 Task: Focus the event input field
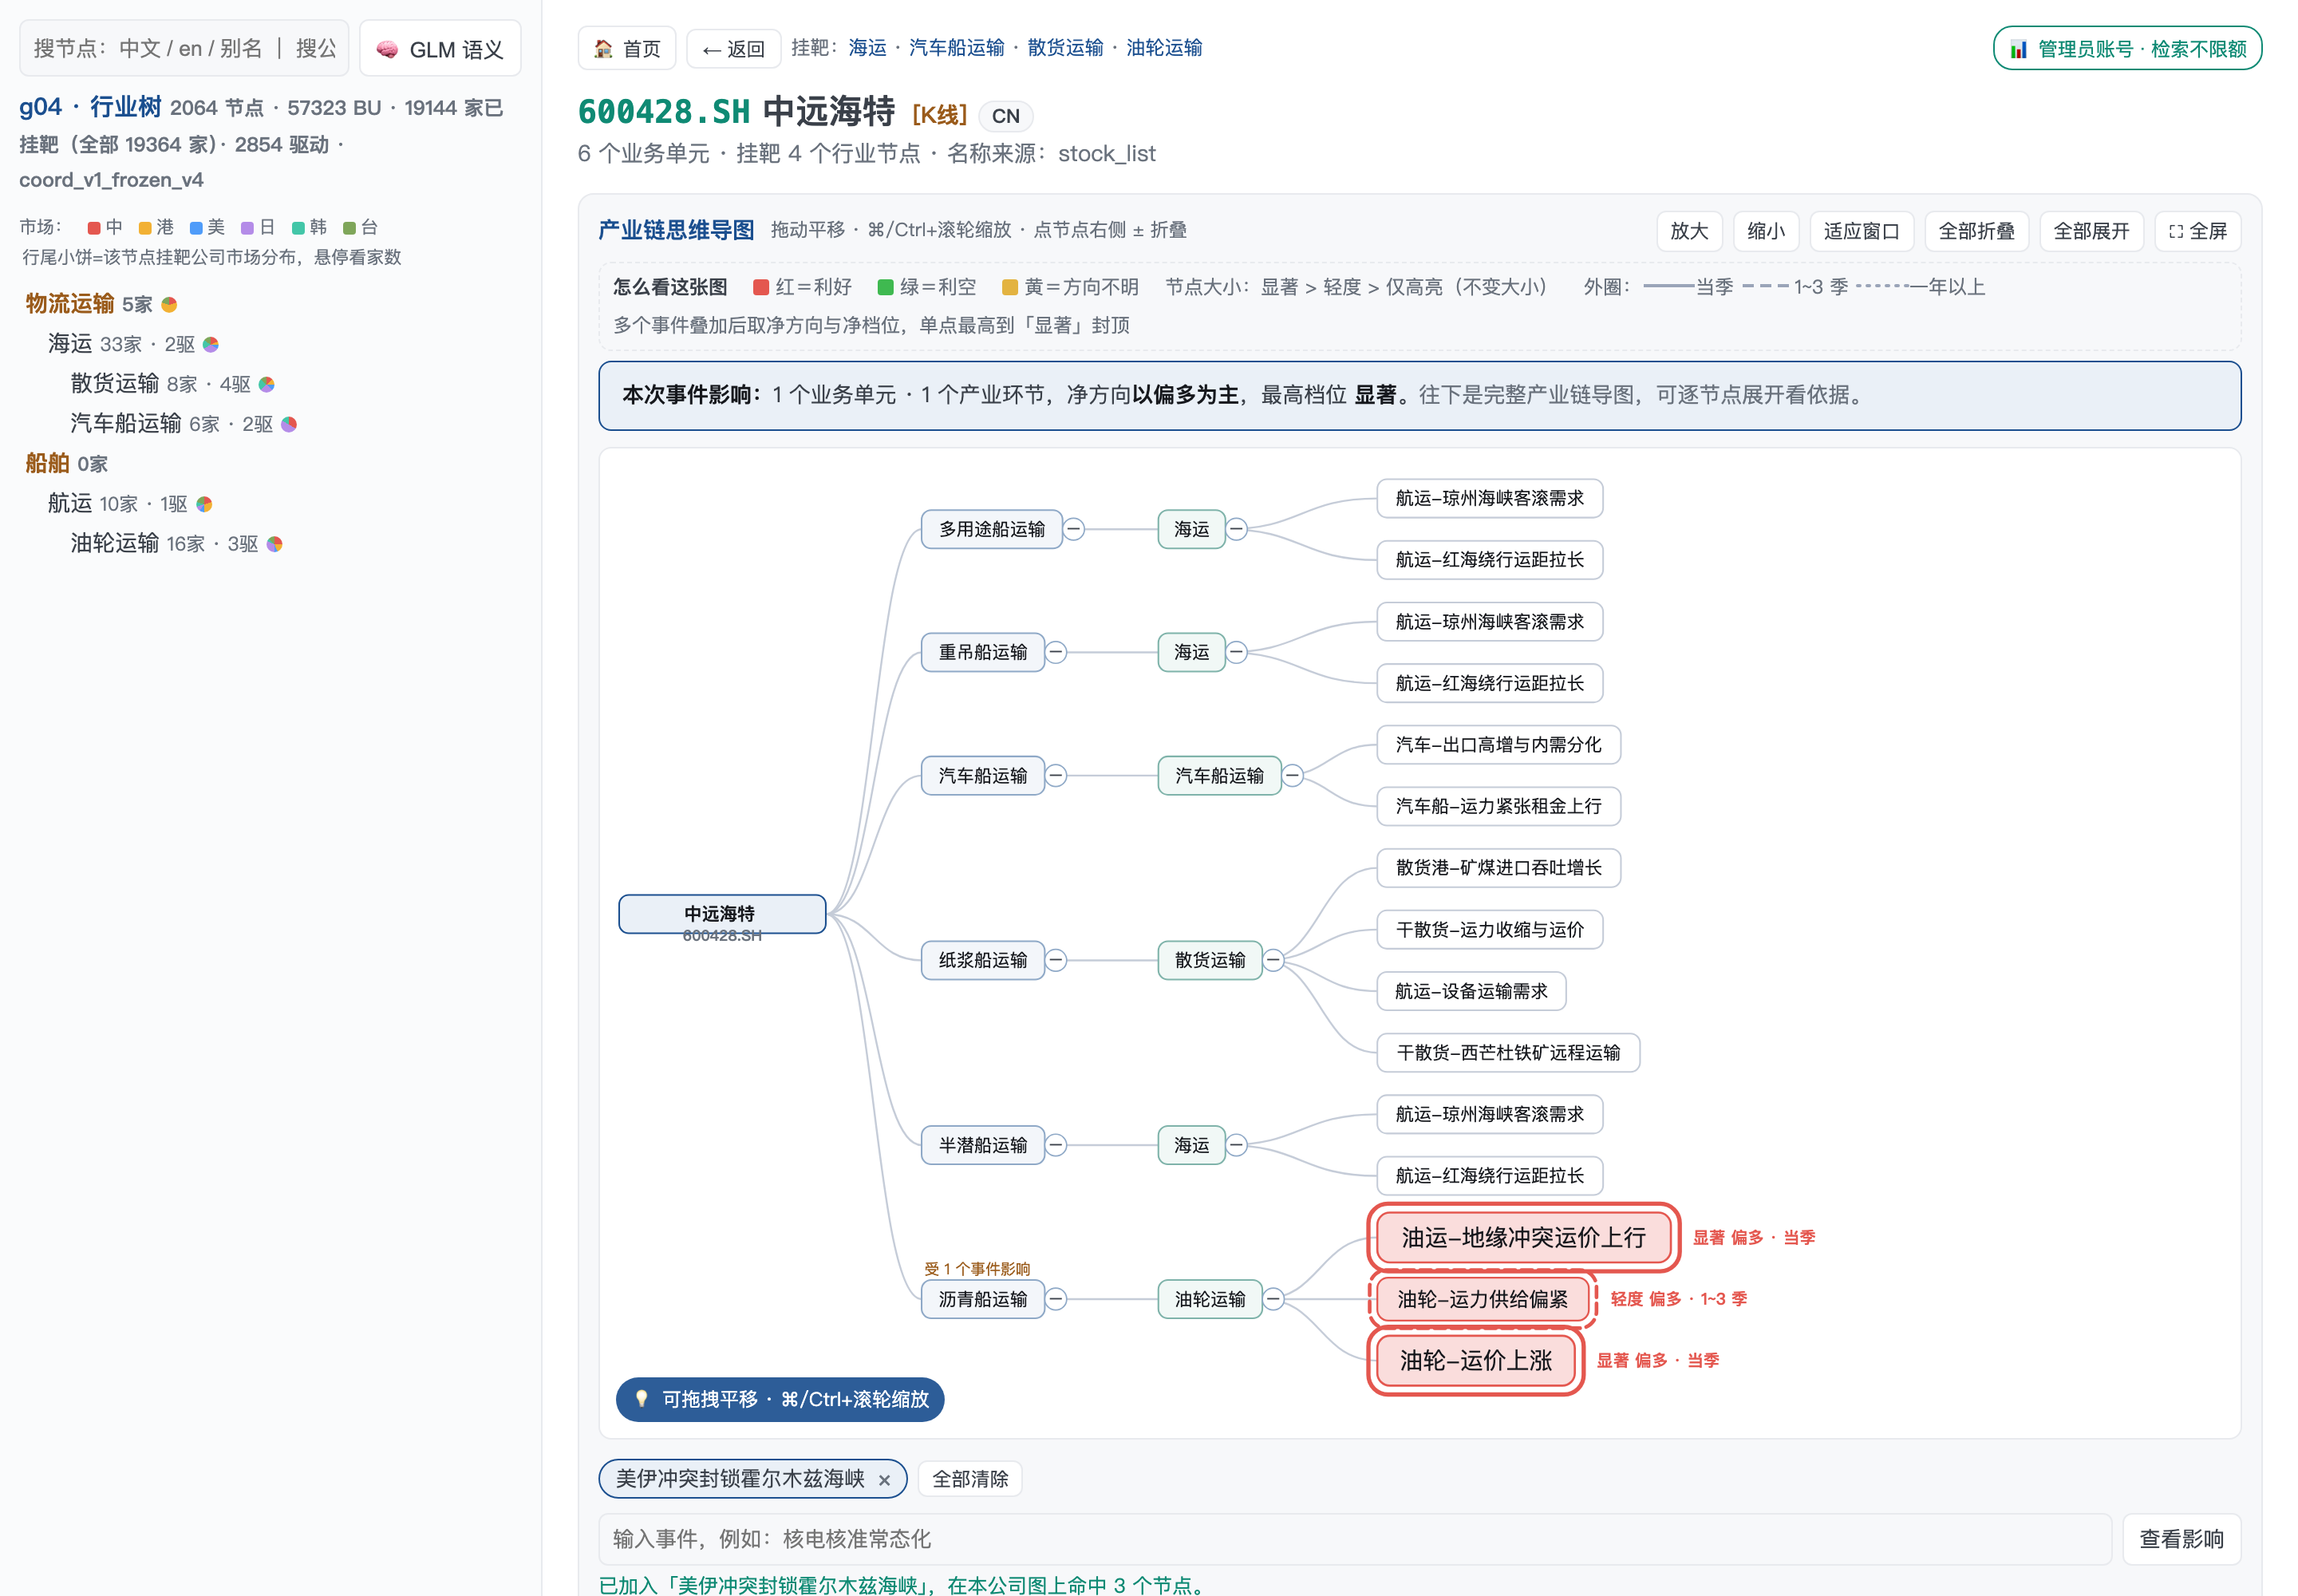[x=1354, y=1539]
